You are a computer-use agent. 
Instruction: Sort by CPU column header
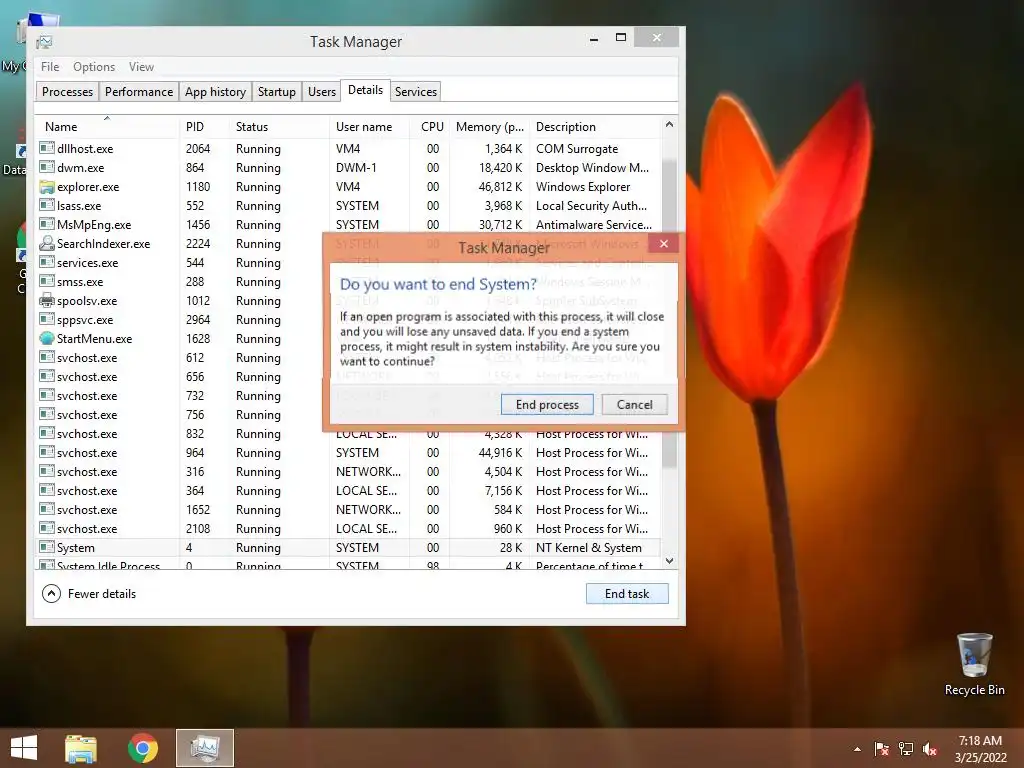point(430,127)
